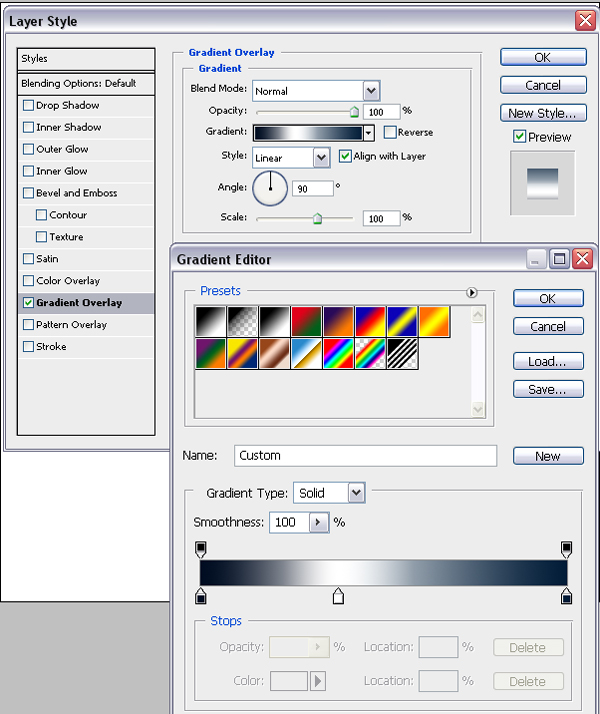The image size is (600, 714).
Task: Choose the copper gradient preset
Action: tap(274, 353)
